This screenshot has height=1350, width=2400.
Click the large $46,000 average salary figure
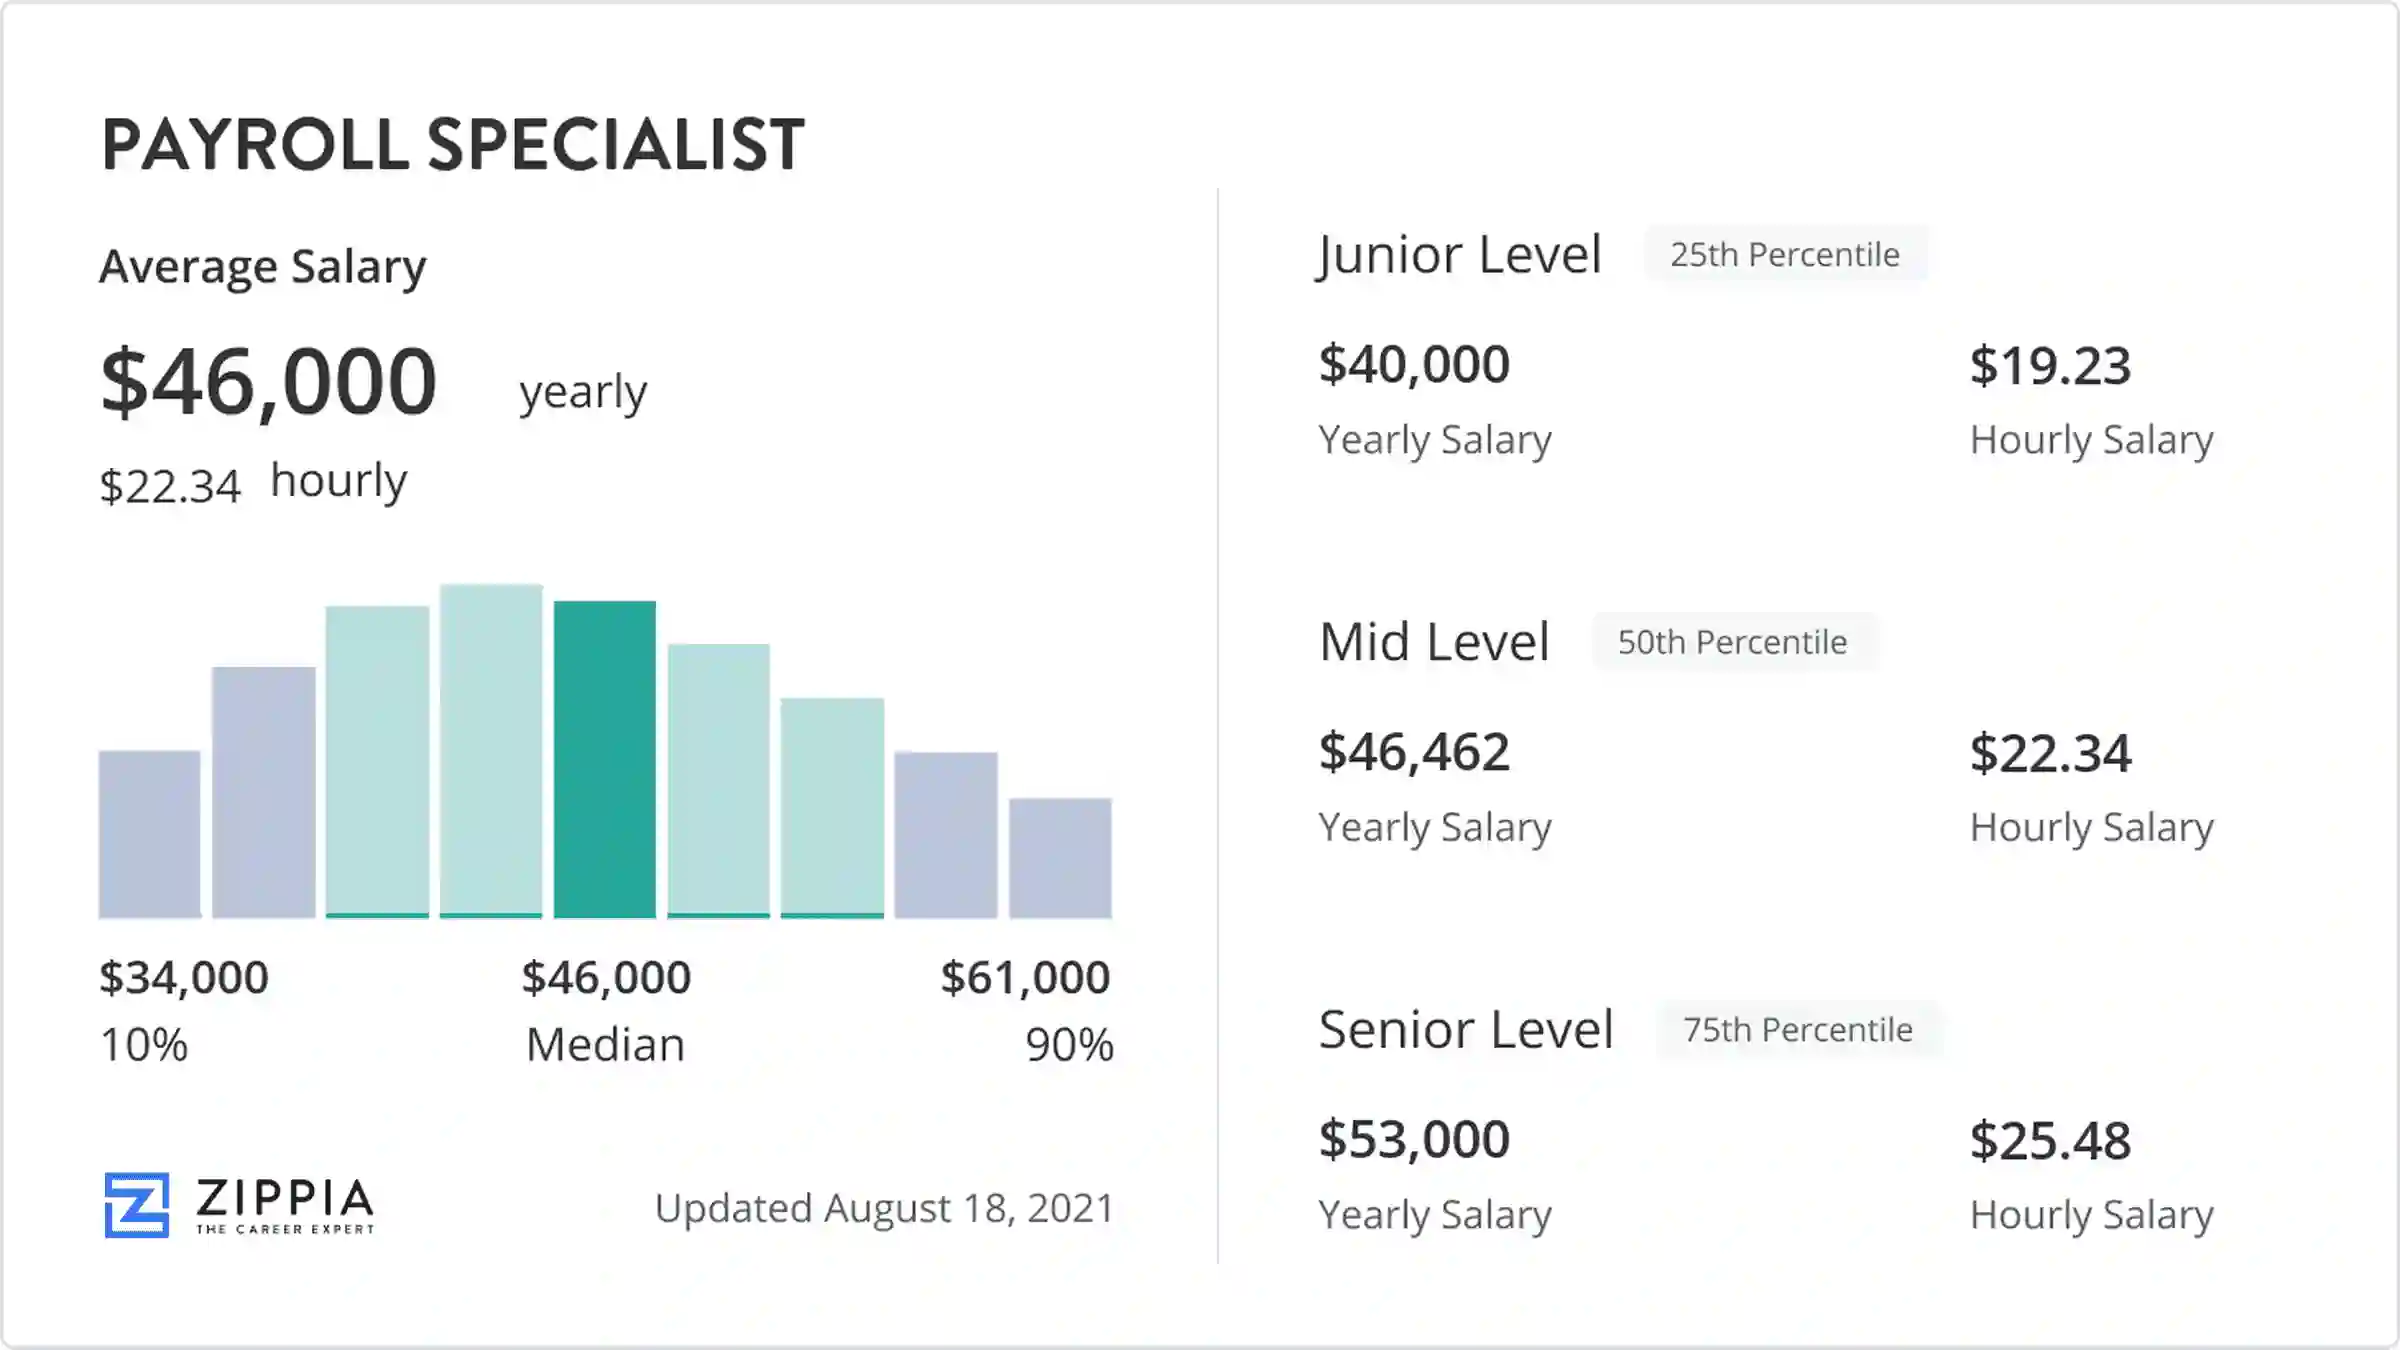269,382
